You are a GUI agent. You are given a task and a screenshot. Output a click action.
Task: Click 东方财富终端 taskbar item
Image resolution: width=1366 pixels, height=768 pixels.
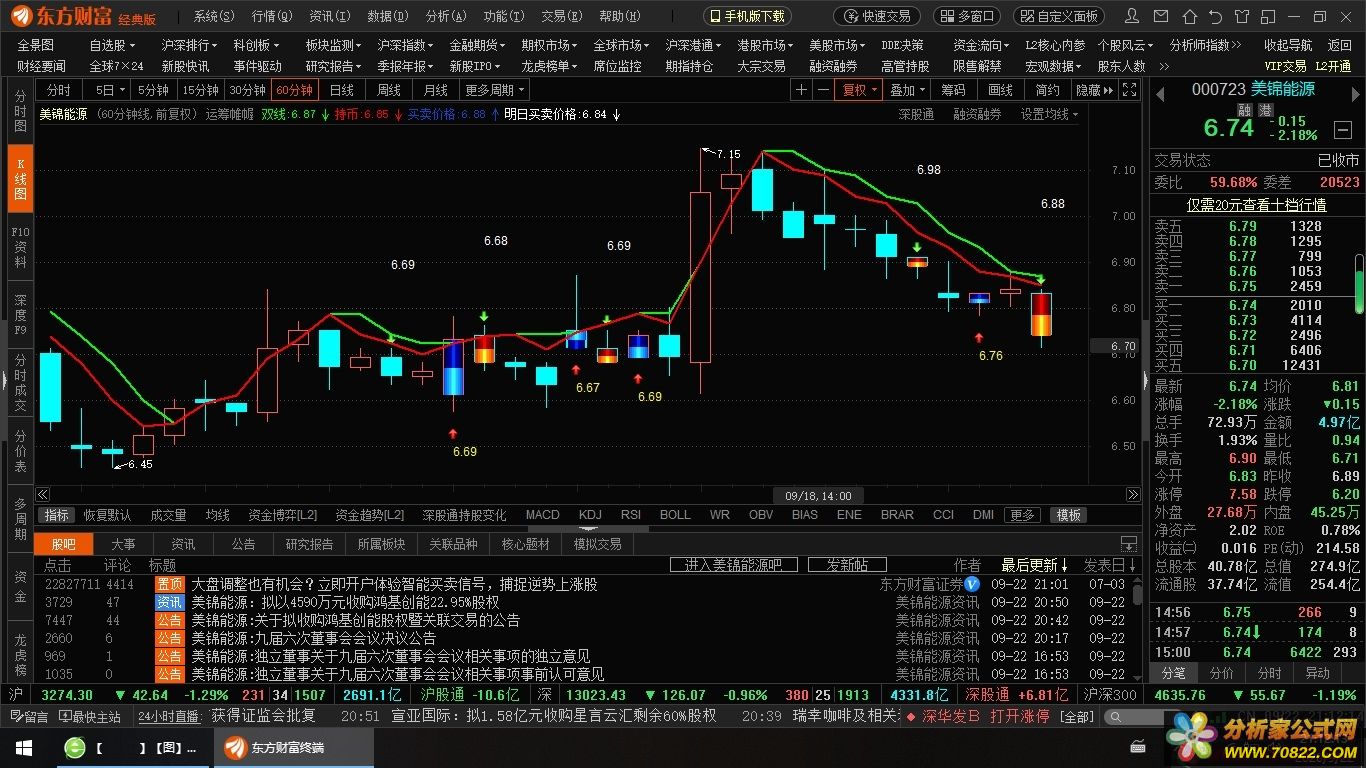click(295, 747)
